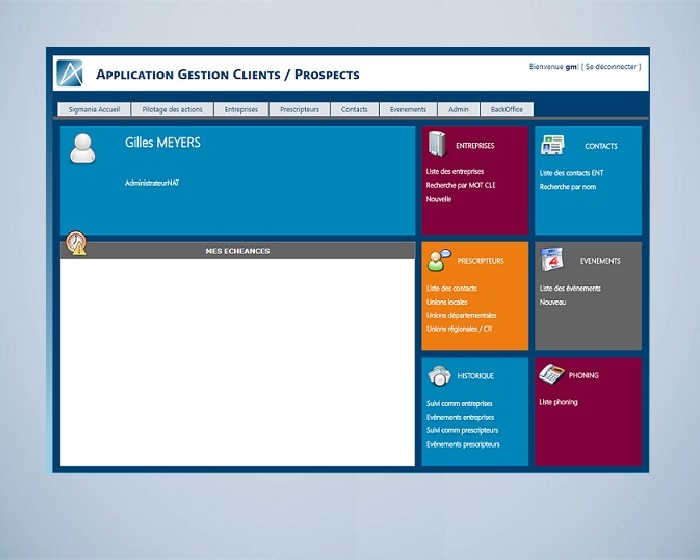The height and width of the screenshot is (560, 700).
Task: Open Recherche par nom under Contacts
Action: 567,186
